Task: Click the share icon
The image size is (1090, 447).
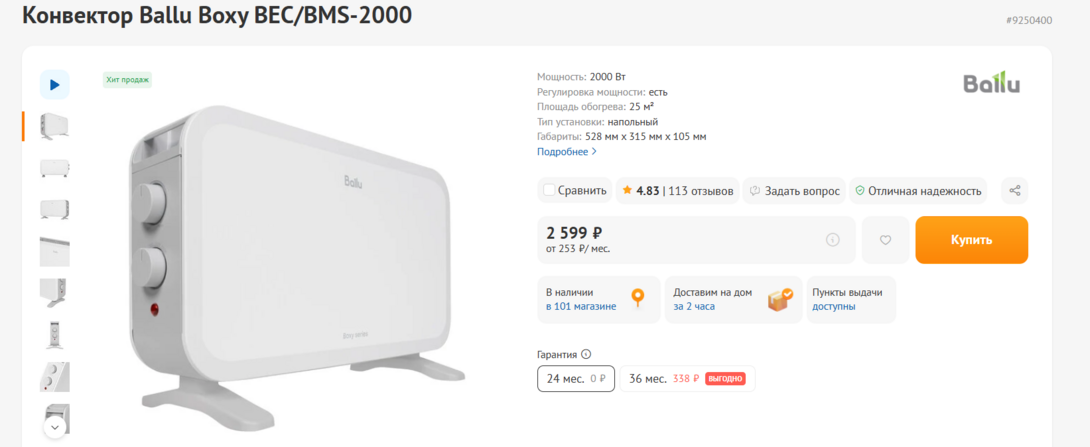Action: (x=1014, y=191)
